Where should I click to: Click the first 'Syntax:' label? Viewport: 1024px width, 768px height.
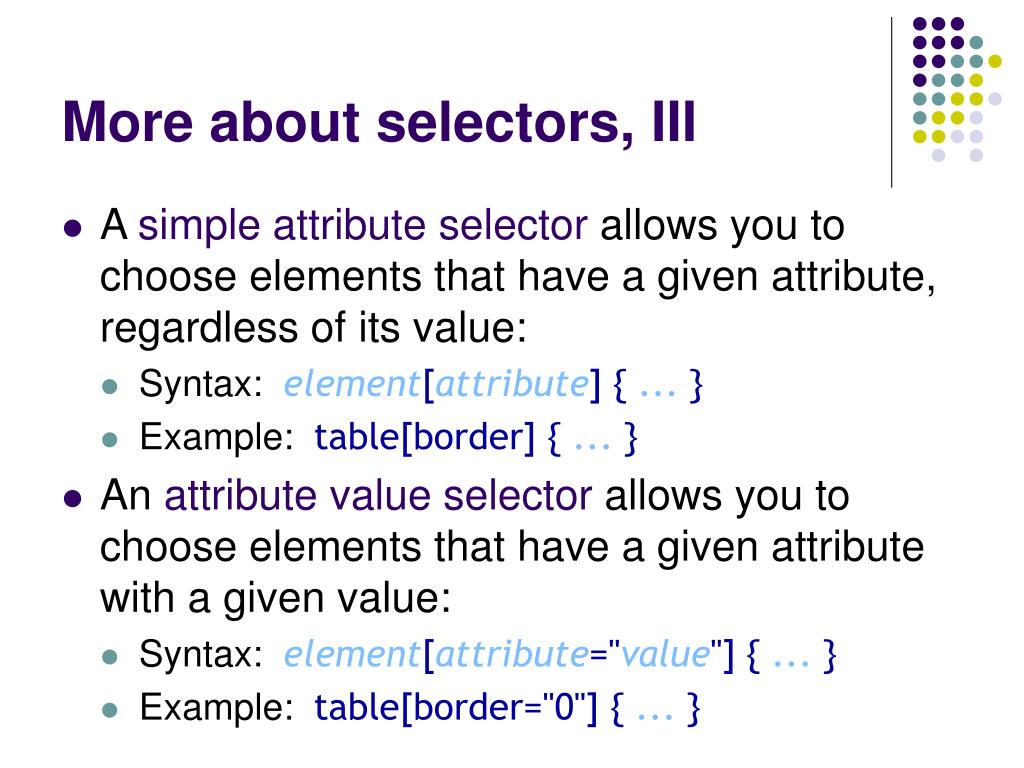tap(201, 384)
